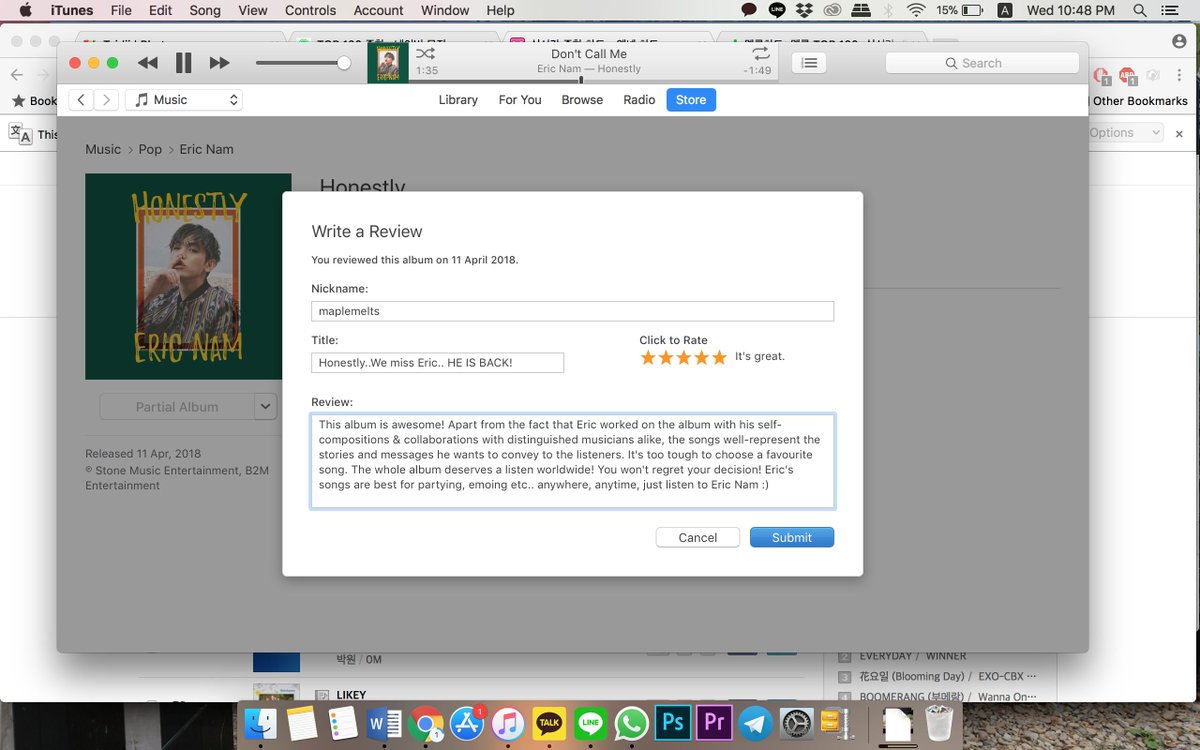Open Google Chrome from the Dock
This screenshot has height=750, width=1200.
pos(426,722)
